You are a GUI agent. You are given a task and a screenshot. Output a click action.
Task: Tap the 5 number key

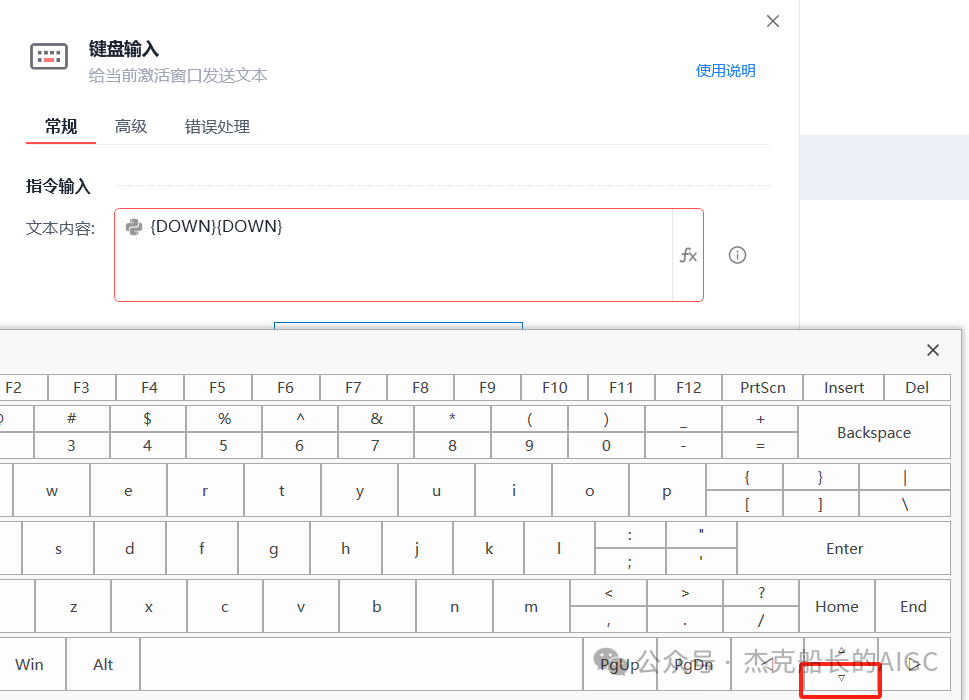pos(224,445)
